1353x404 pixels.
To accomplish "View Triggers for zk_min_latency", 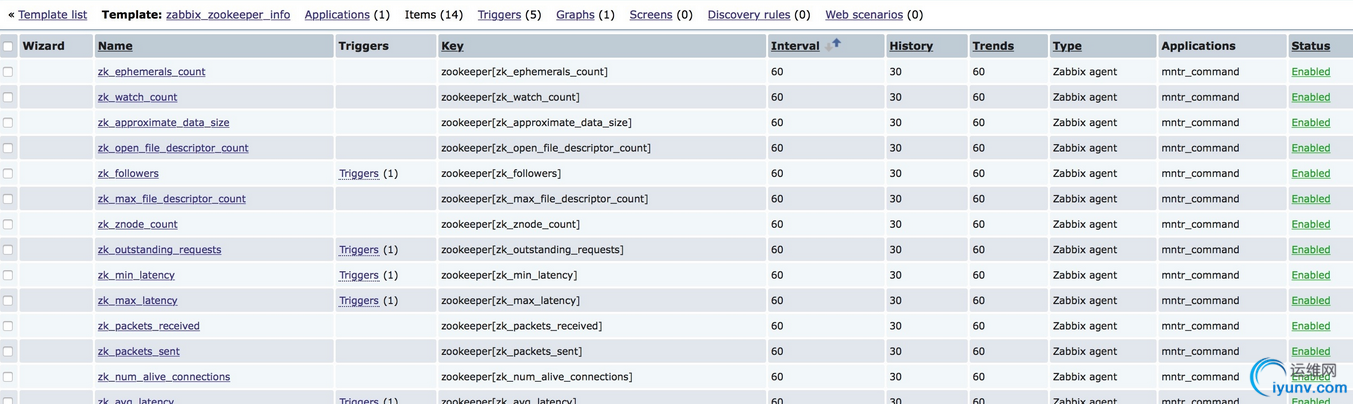I will click(359, 275).
